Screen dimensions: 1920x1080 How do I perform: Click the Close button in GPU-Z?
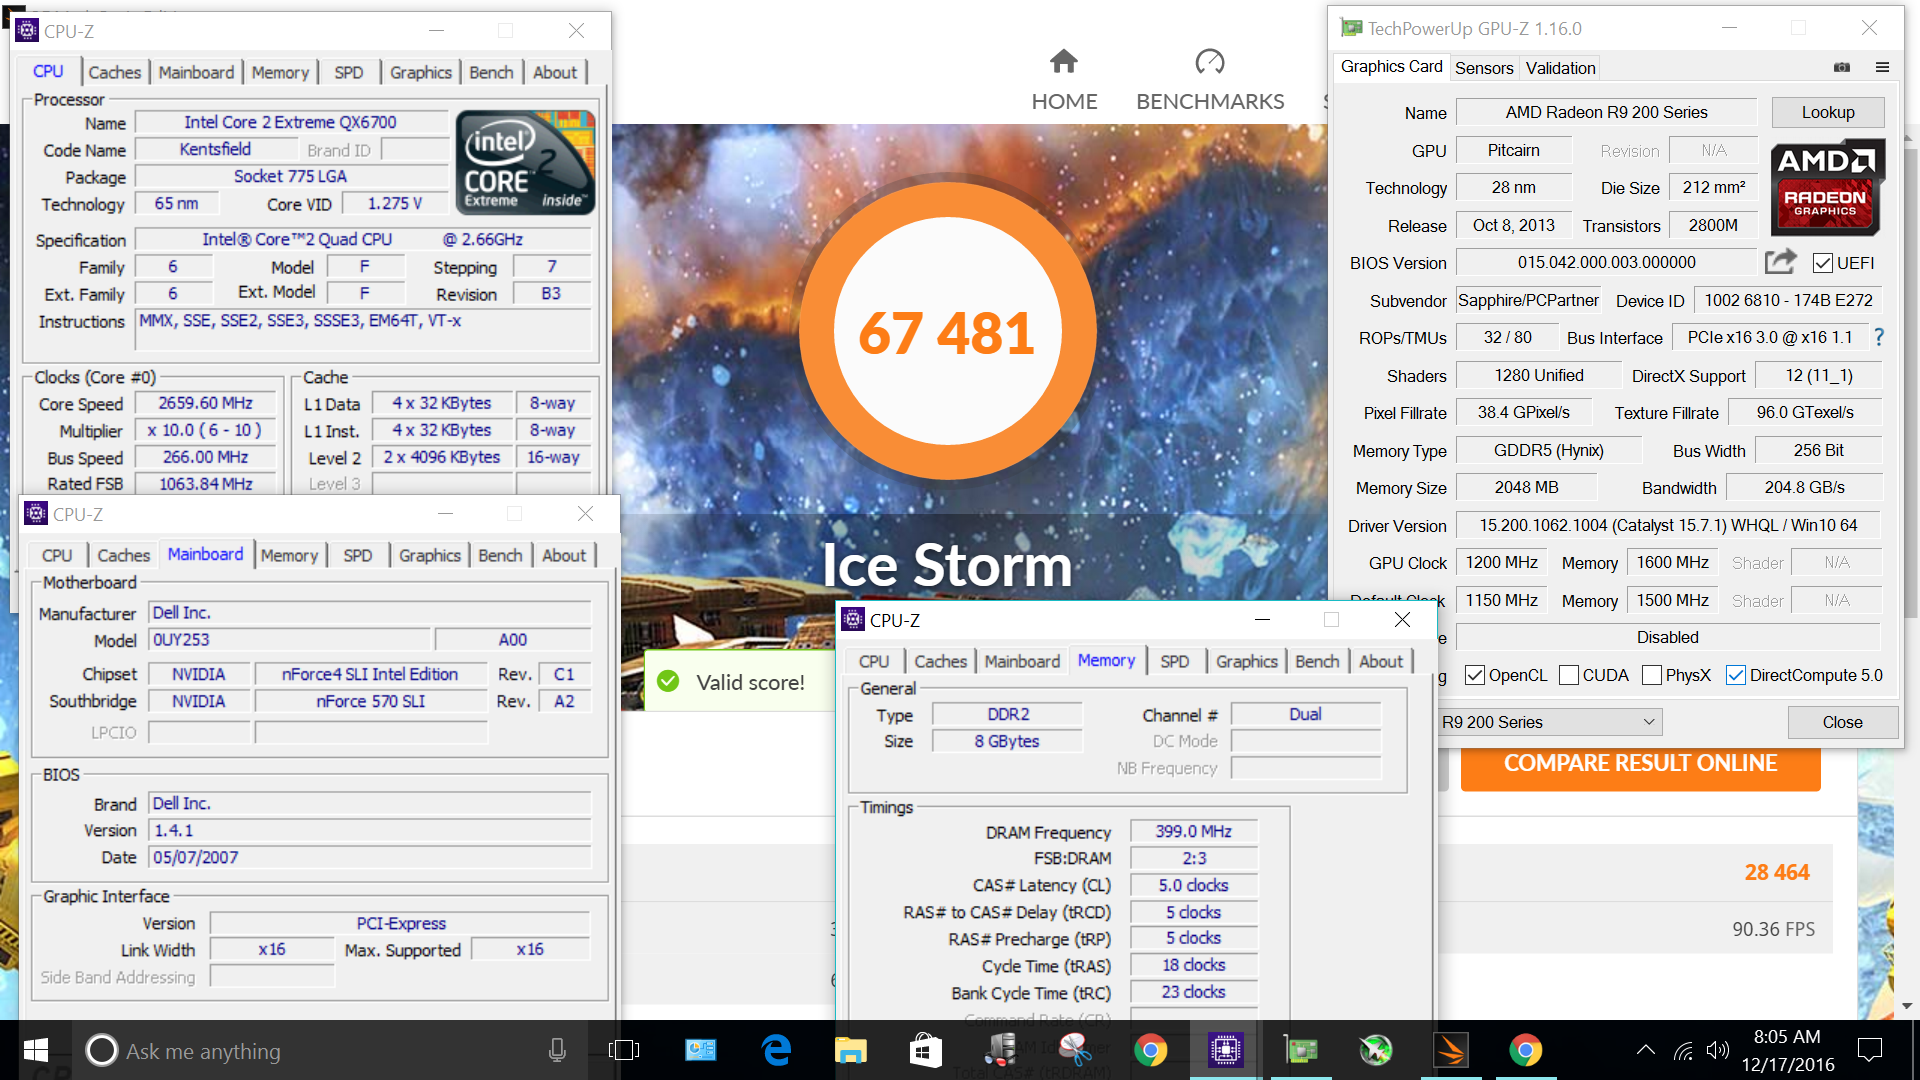pos(1842,722)
